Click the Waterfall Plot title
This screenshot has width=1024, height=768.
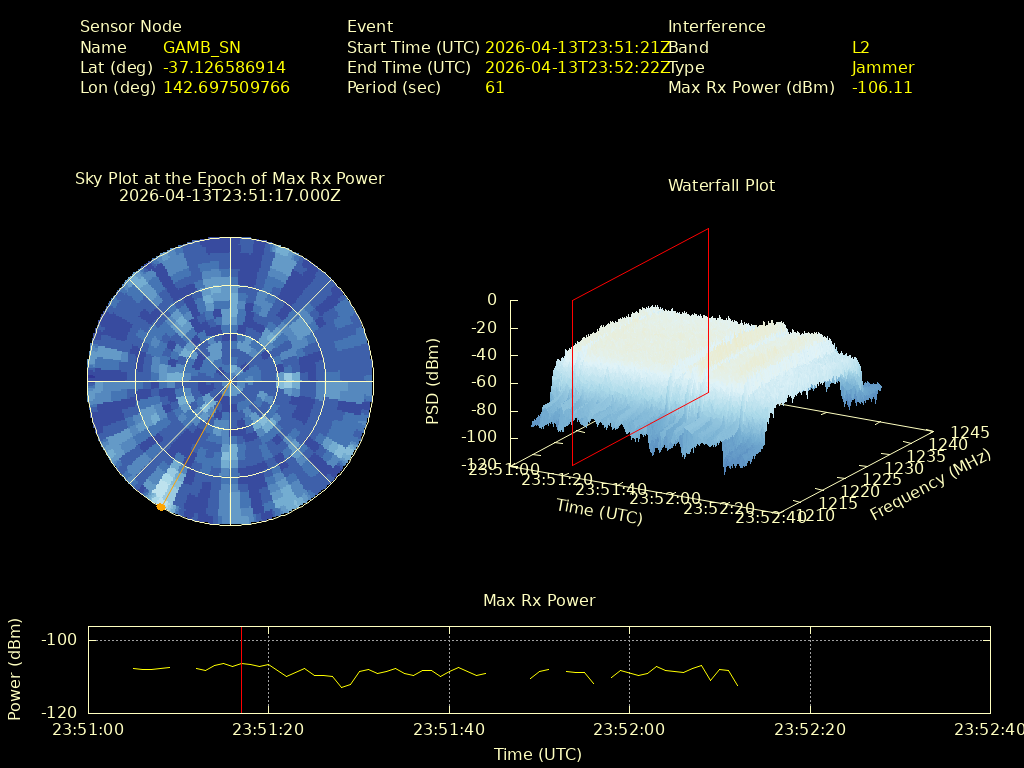click(721, 186)
